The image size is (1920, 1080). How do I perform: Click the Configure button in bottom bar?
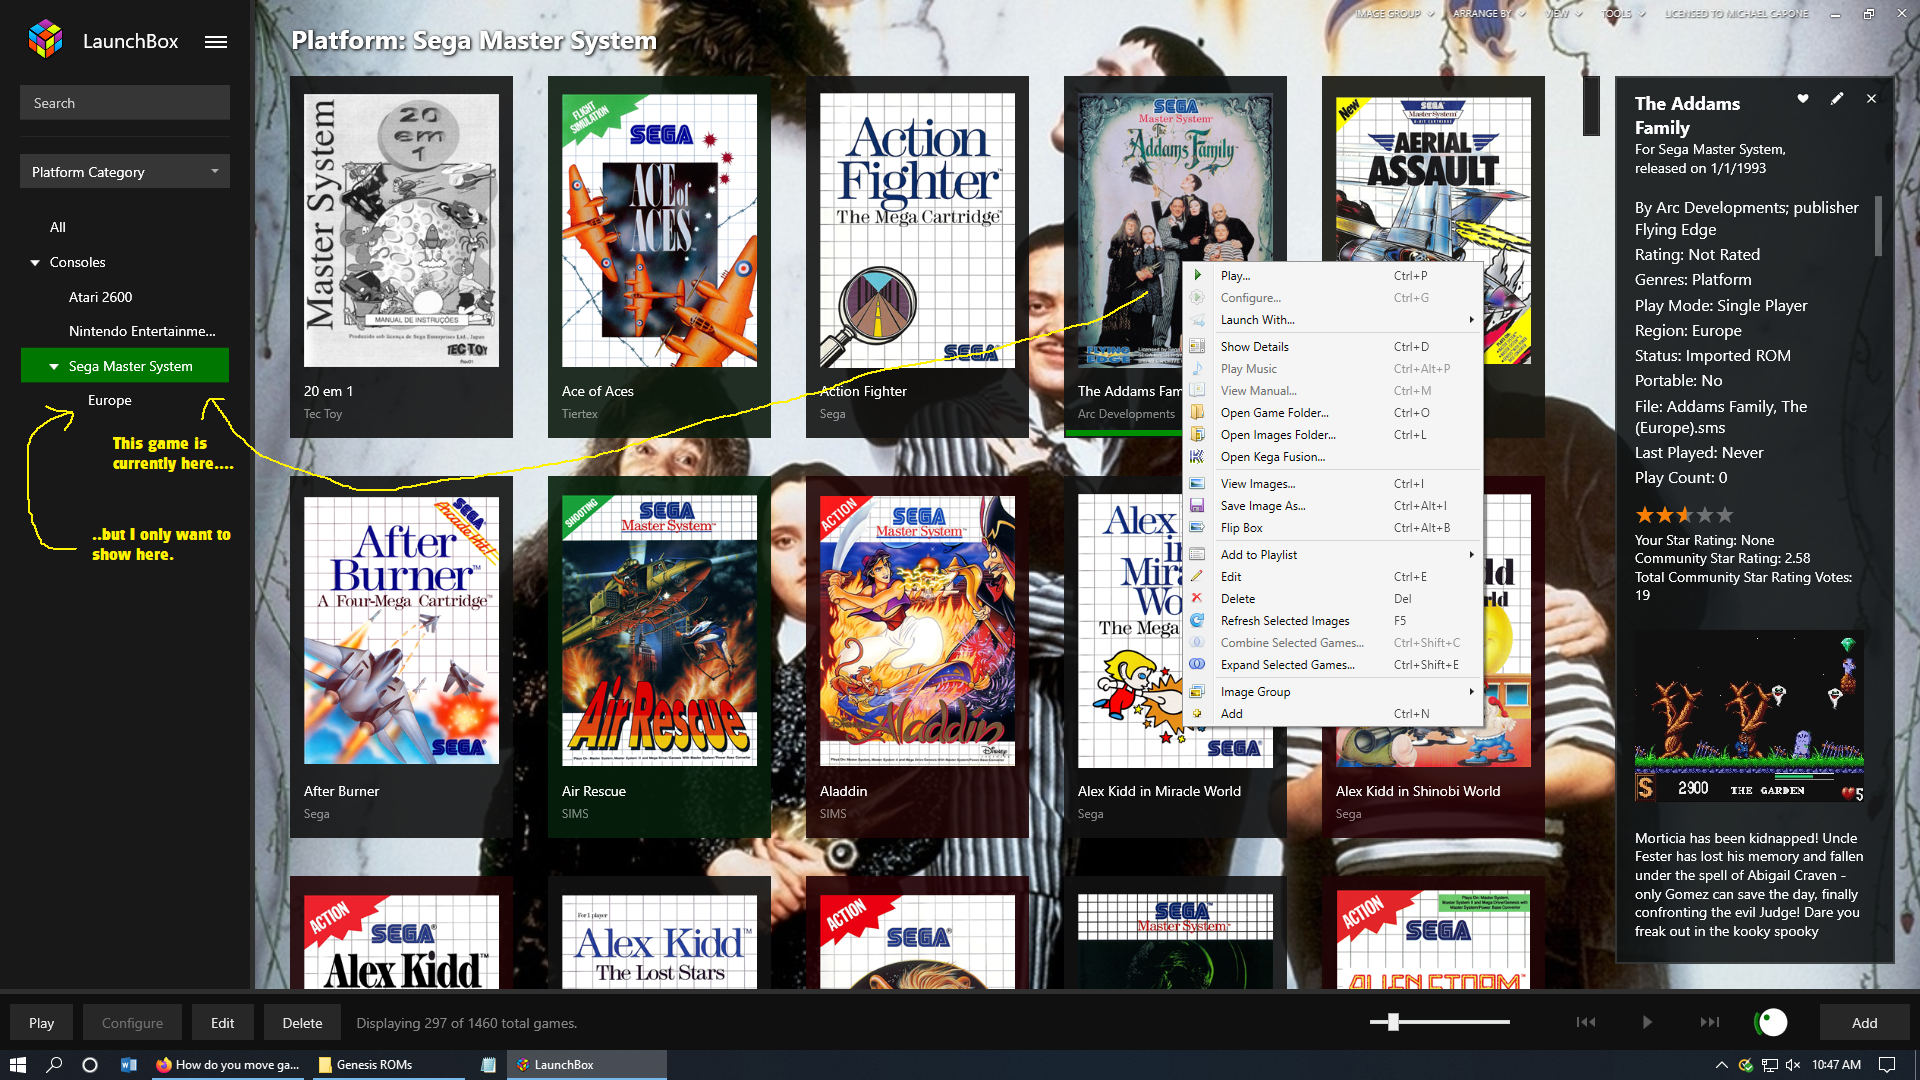tap(132, 1022)
